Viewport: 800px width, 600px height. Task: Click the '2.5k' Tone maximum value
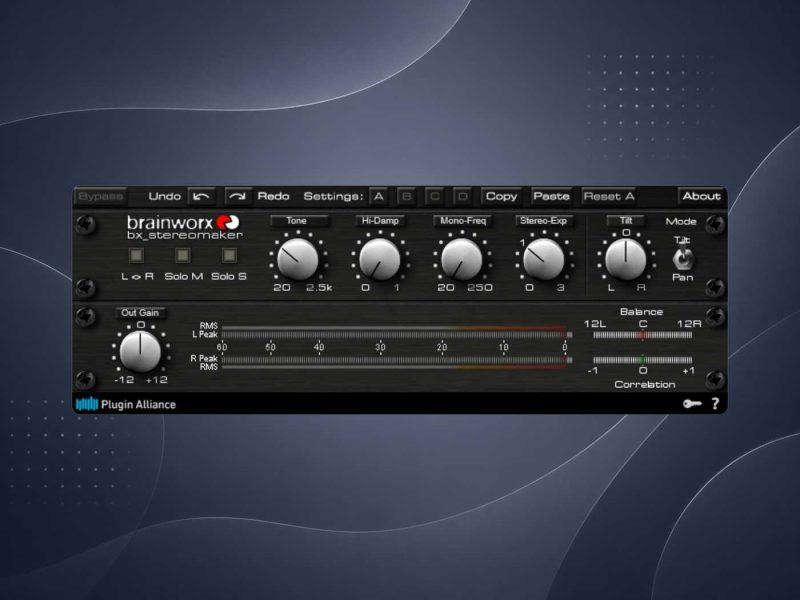pos(319,288)
